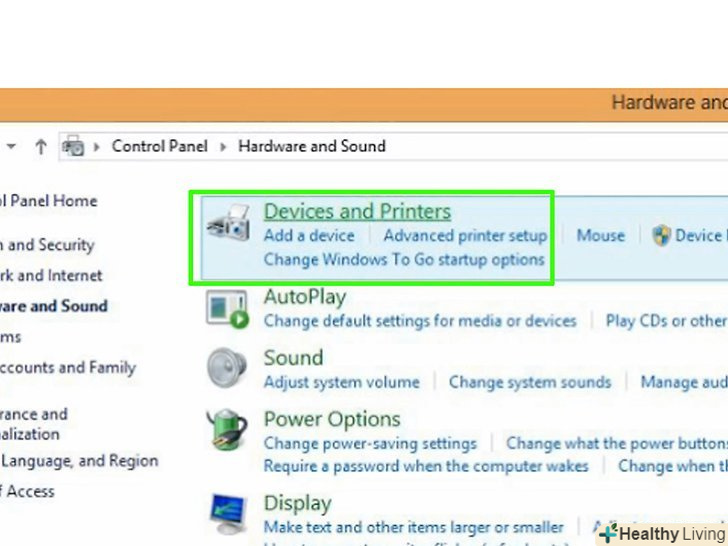Viewport: 728px width, 546px height.
Task: Click Add a device link
Action: point(309,235)
